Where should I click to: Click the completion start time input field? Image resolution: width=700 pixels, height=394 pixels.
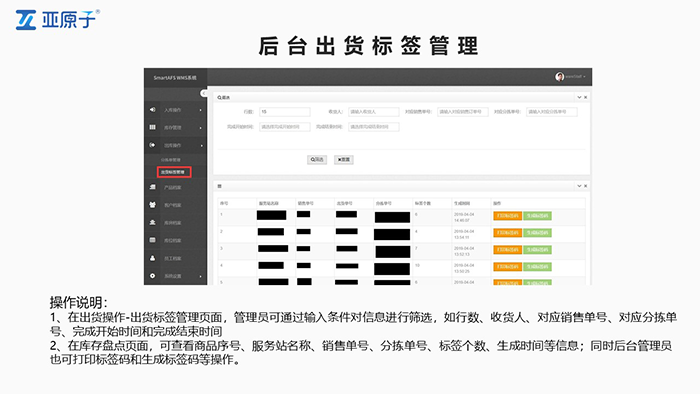[284, 127]
